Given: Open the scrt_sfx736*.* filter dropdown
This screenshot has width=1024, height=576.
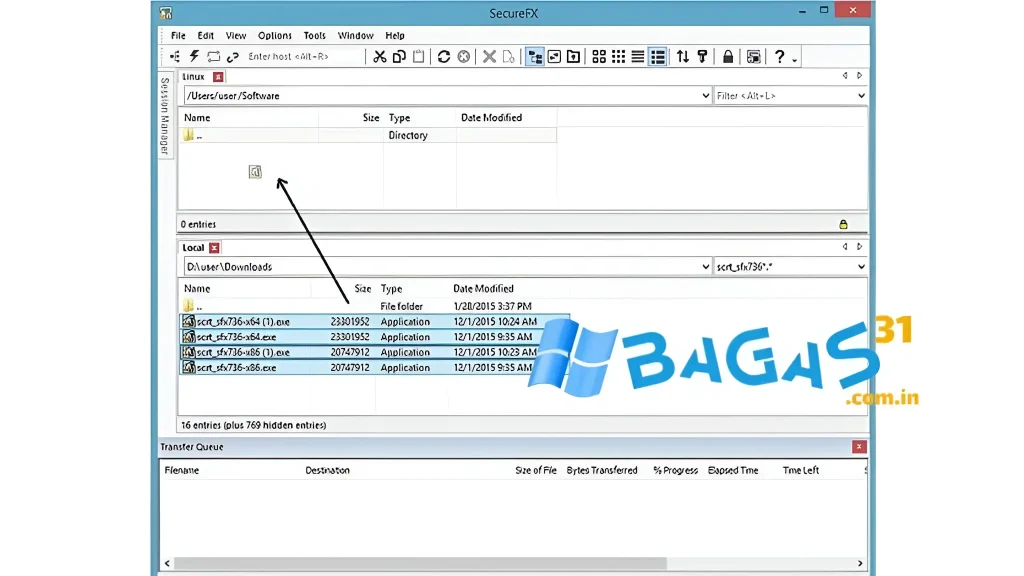Looking at the screenshot, I should [861, 266].
